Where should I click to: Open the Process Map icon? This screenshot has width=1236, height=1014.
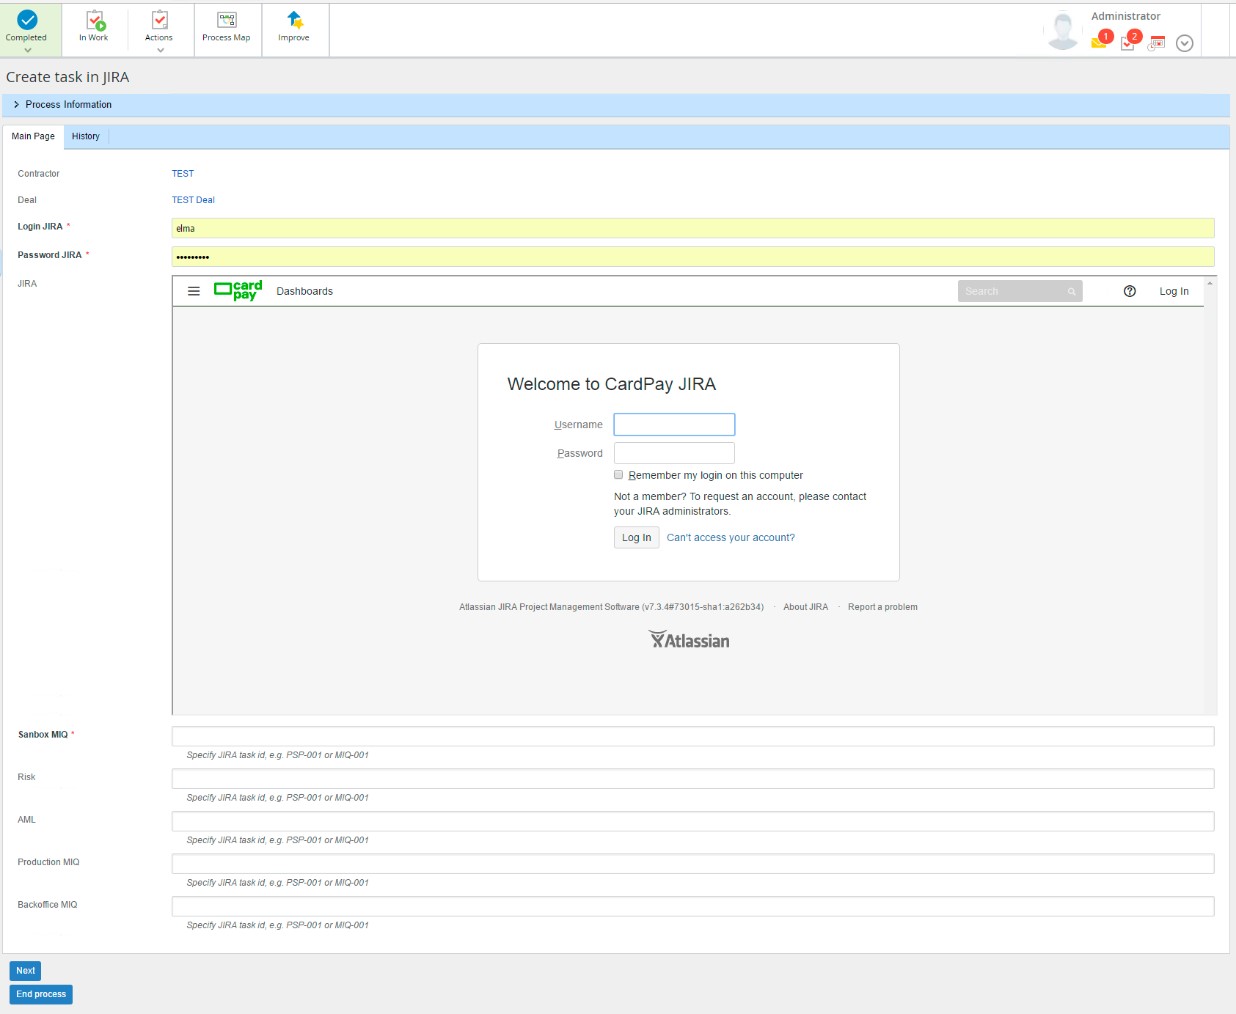tap(227, 20)
